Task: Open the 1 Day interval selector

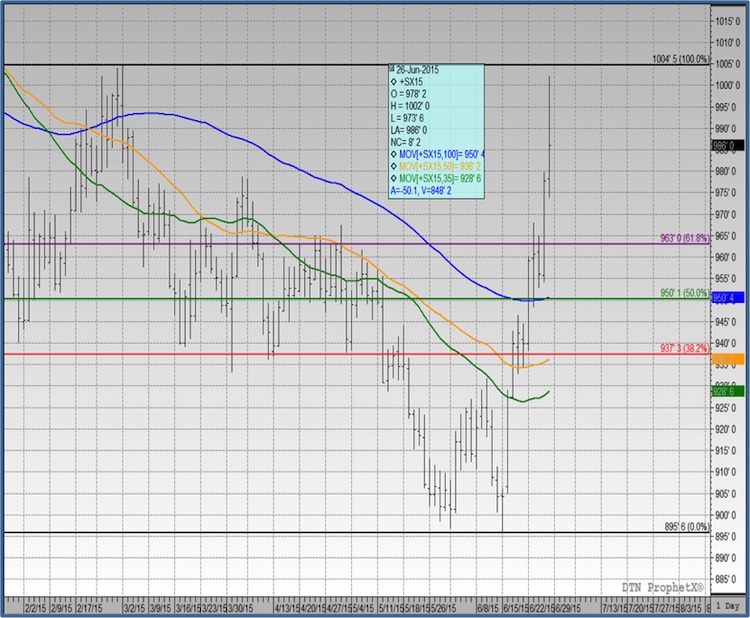Action: [x=728, y=606]
